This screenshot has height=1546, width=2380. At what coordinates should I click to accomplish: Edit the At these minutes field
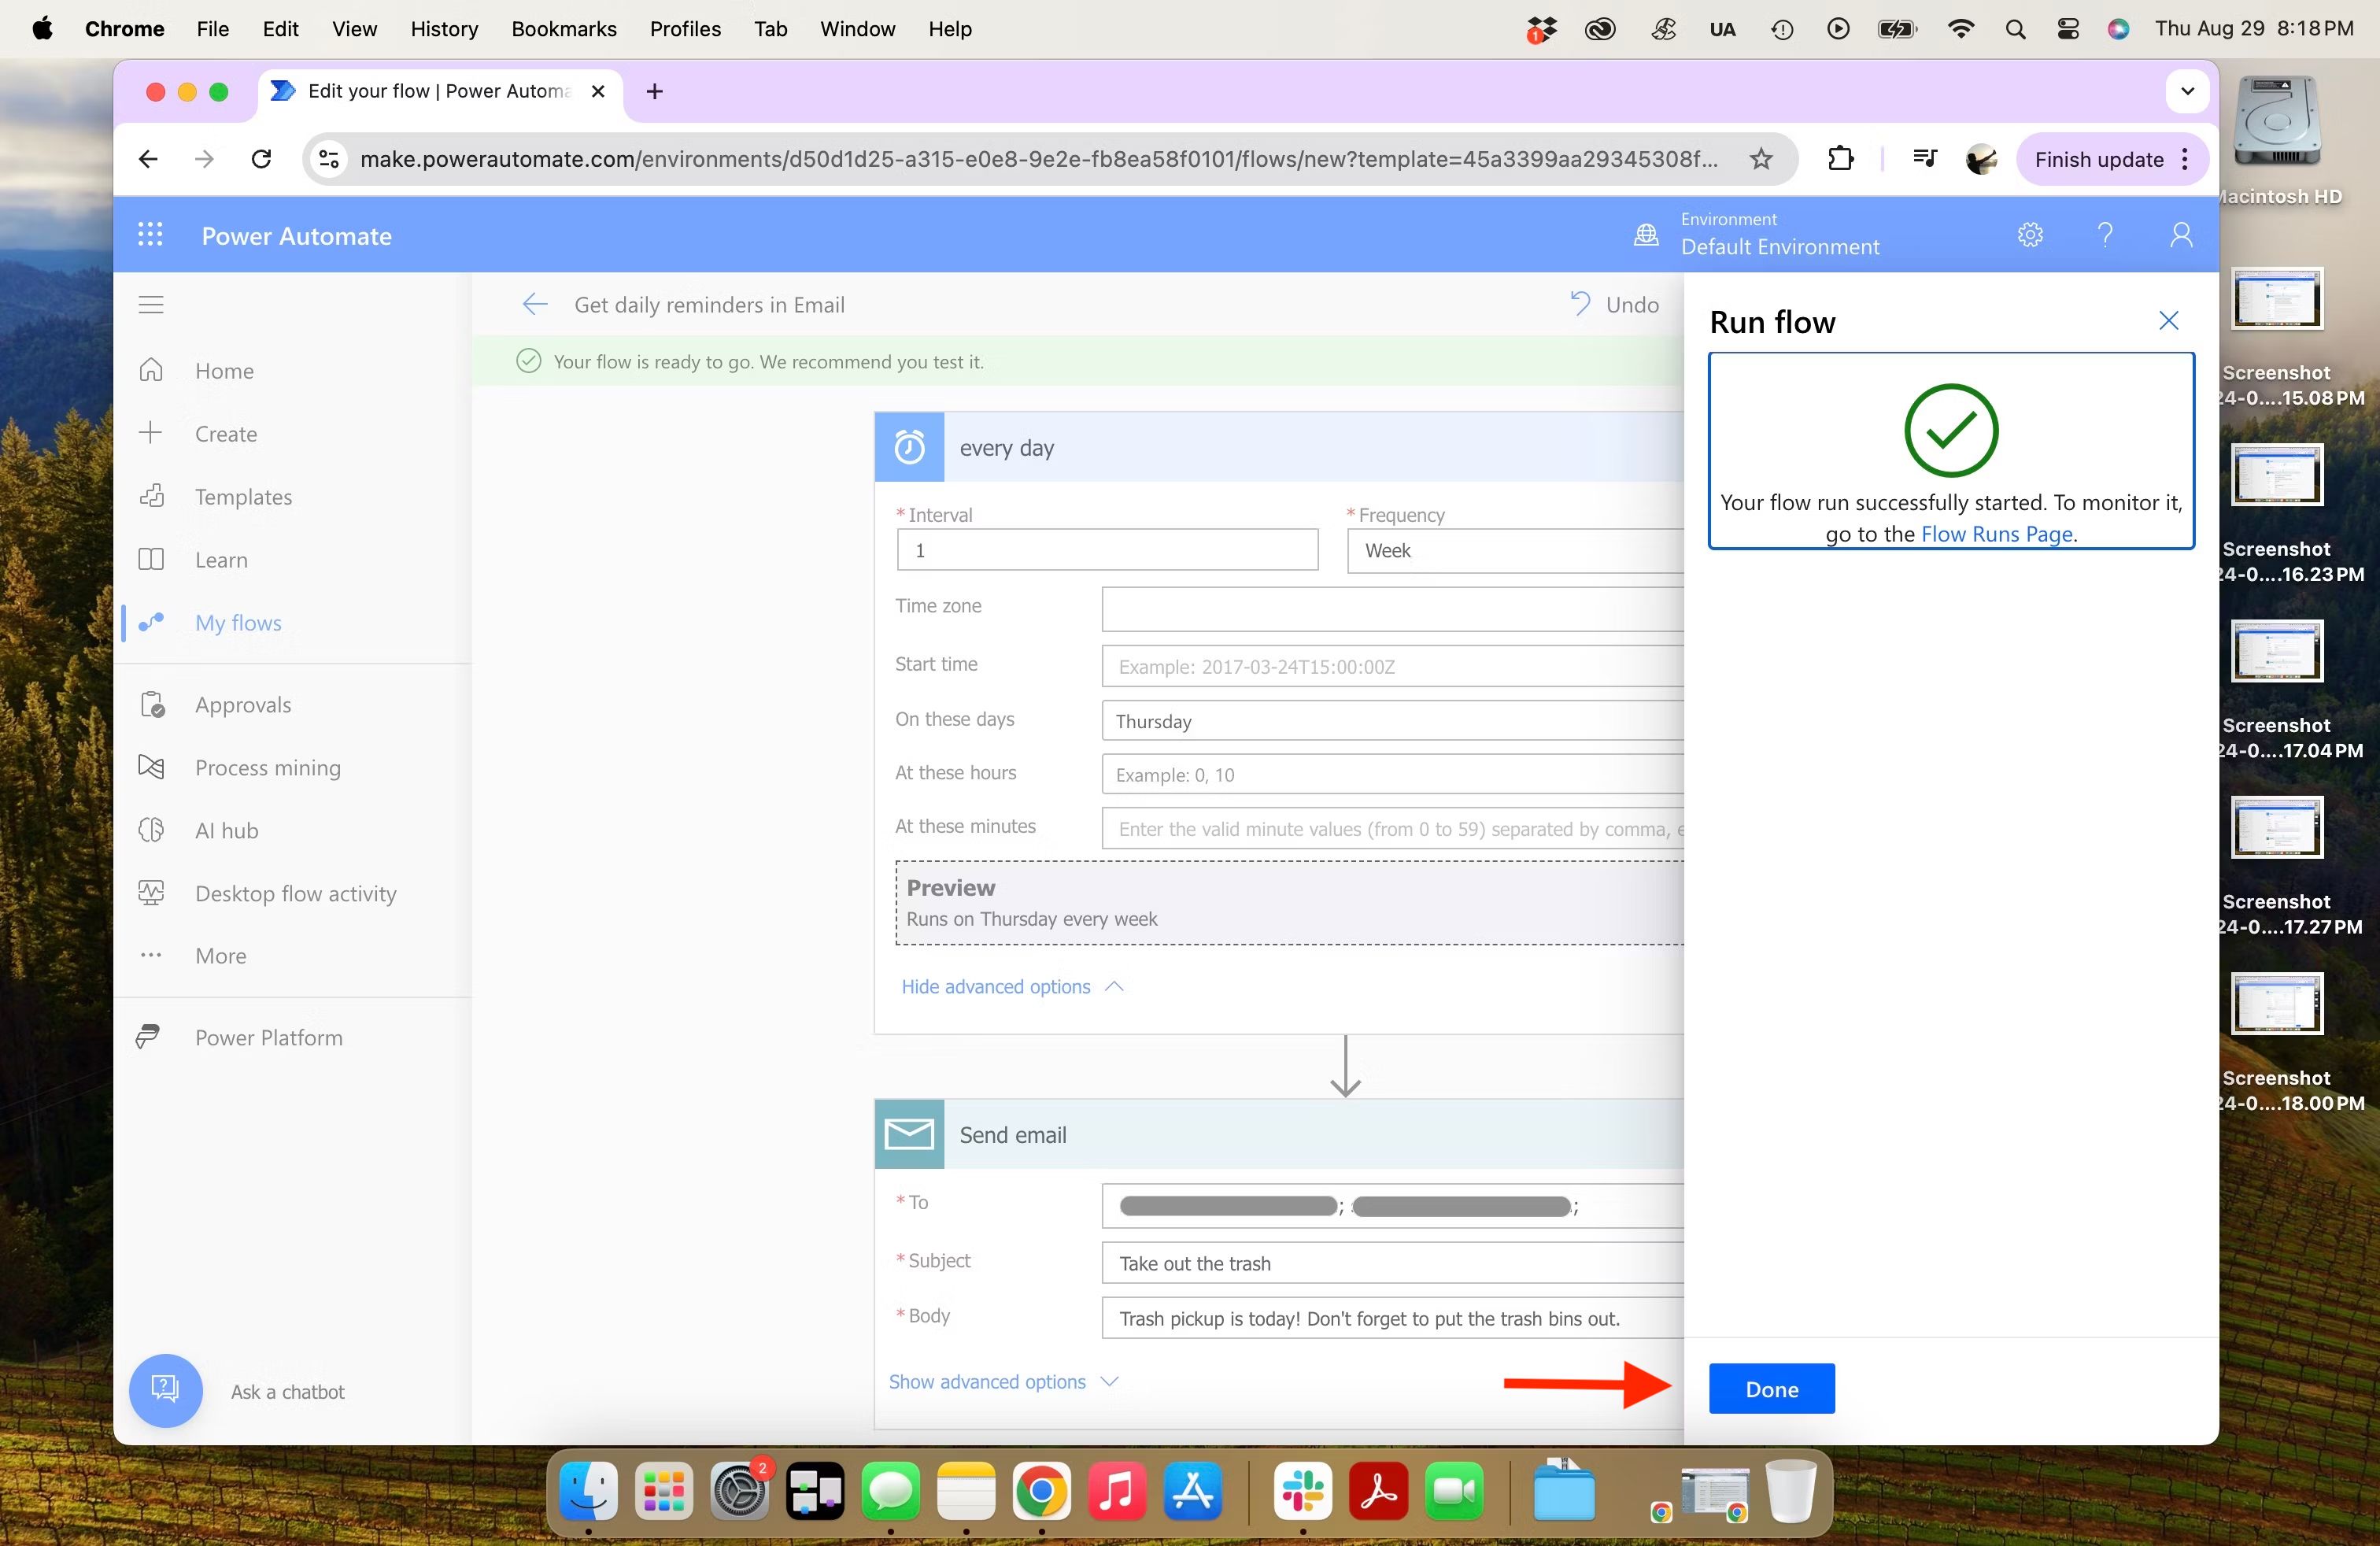click(1393, 829)
